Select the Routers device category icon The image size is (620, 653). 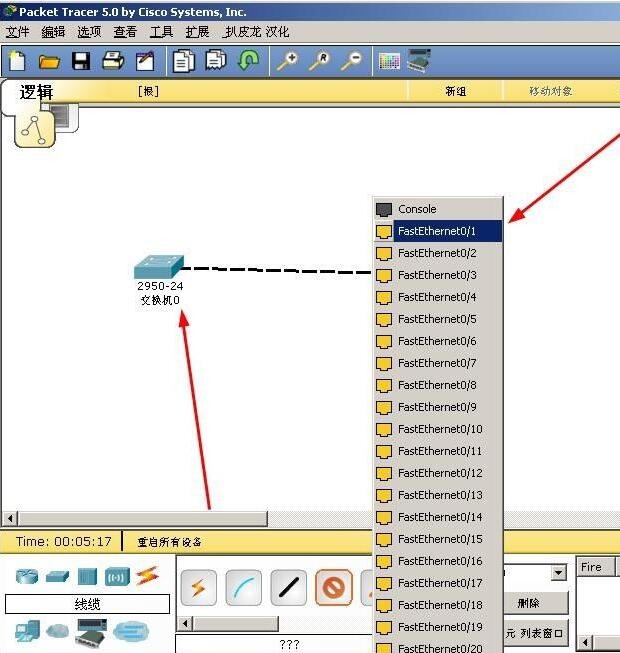click(x=27, y=576)
